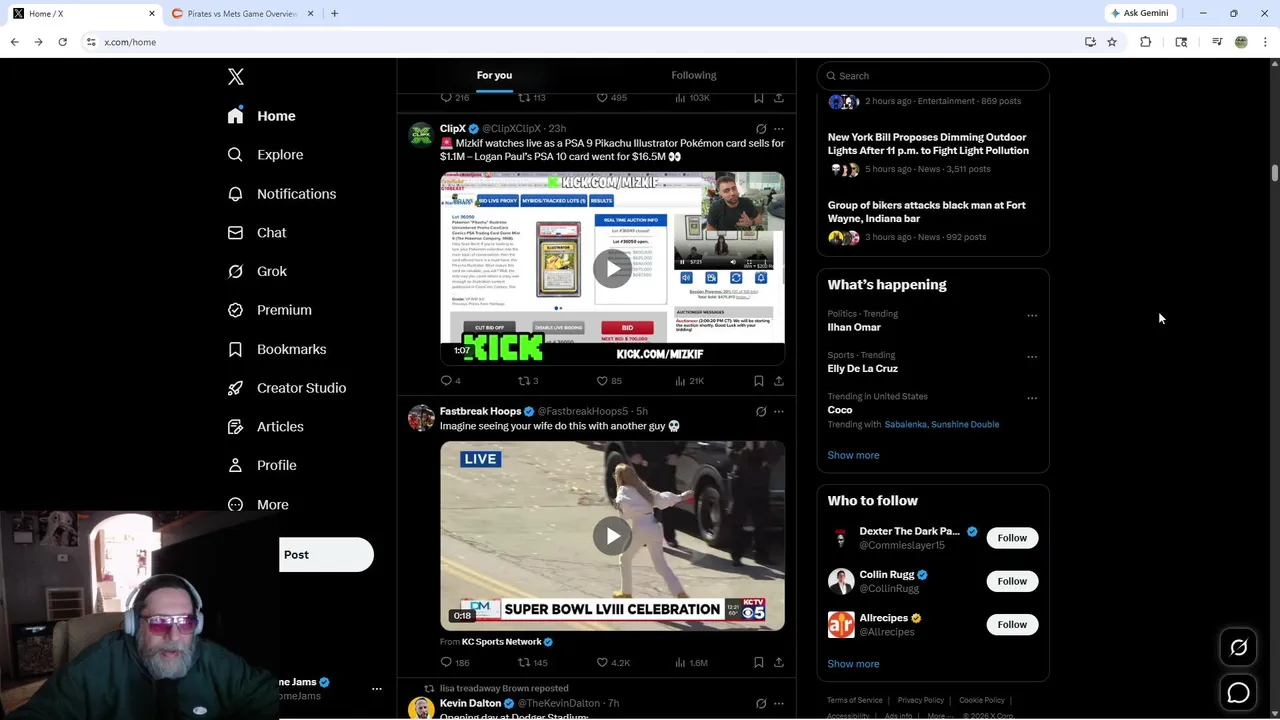1280x720 pixels.
Task: Open the floating chat messages button
Action: tap(1238, 692)
